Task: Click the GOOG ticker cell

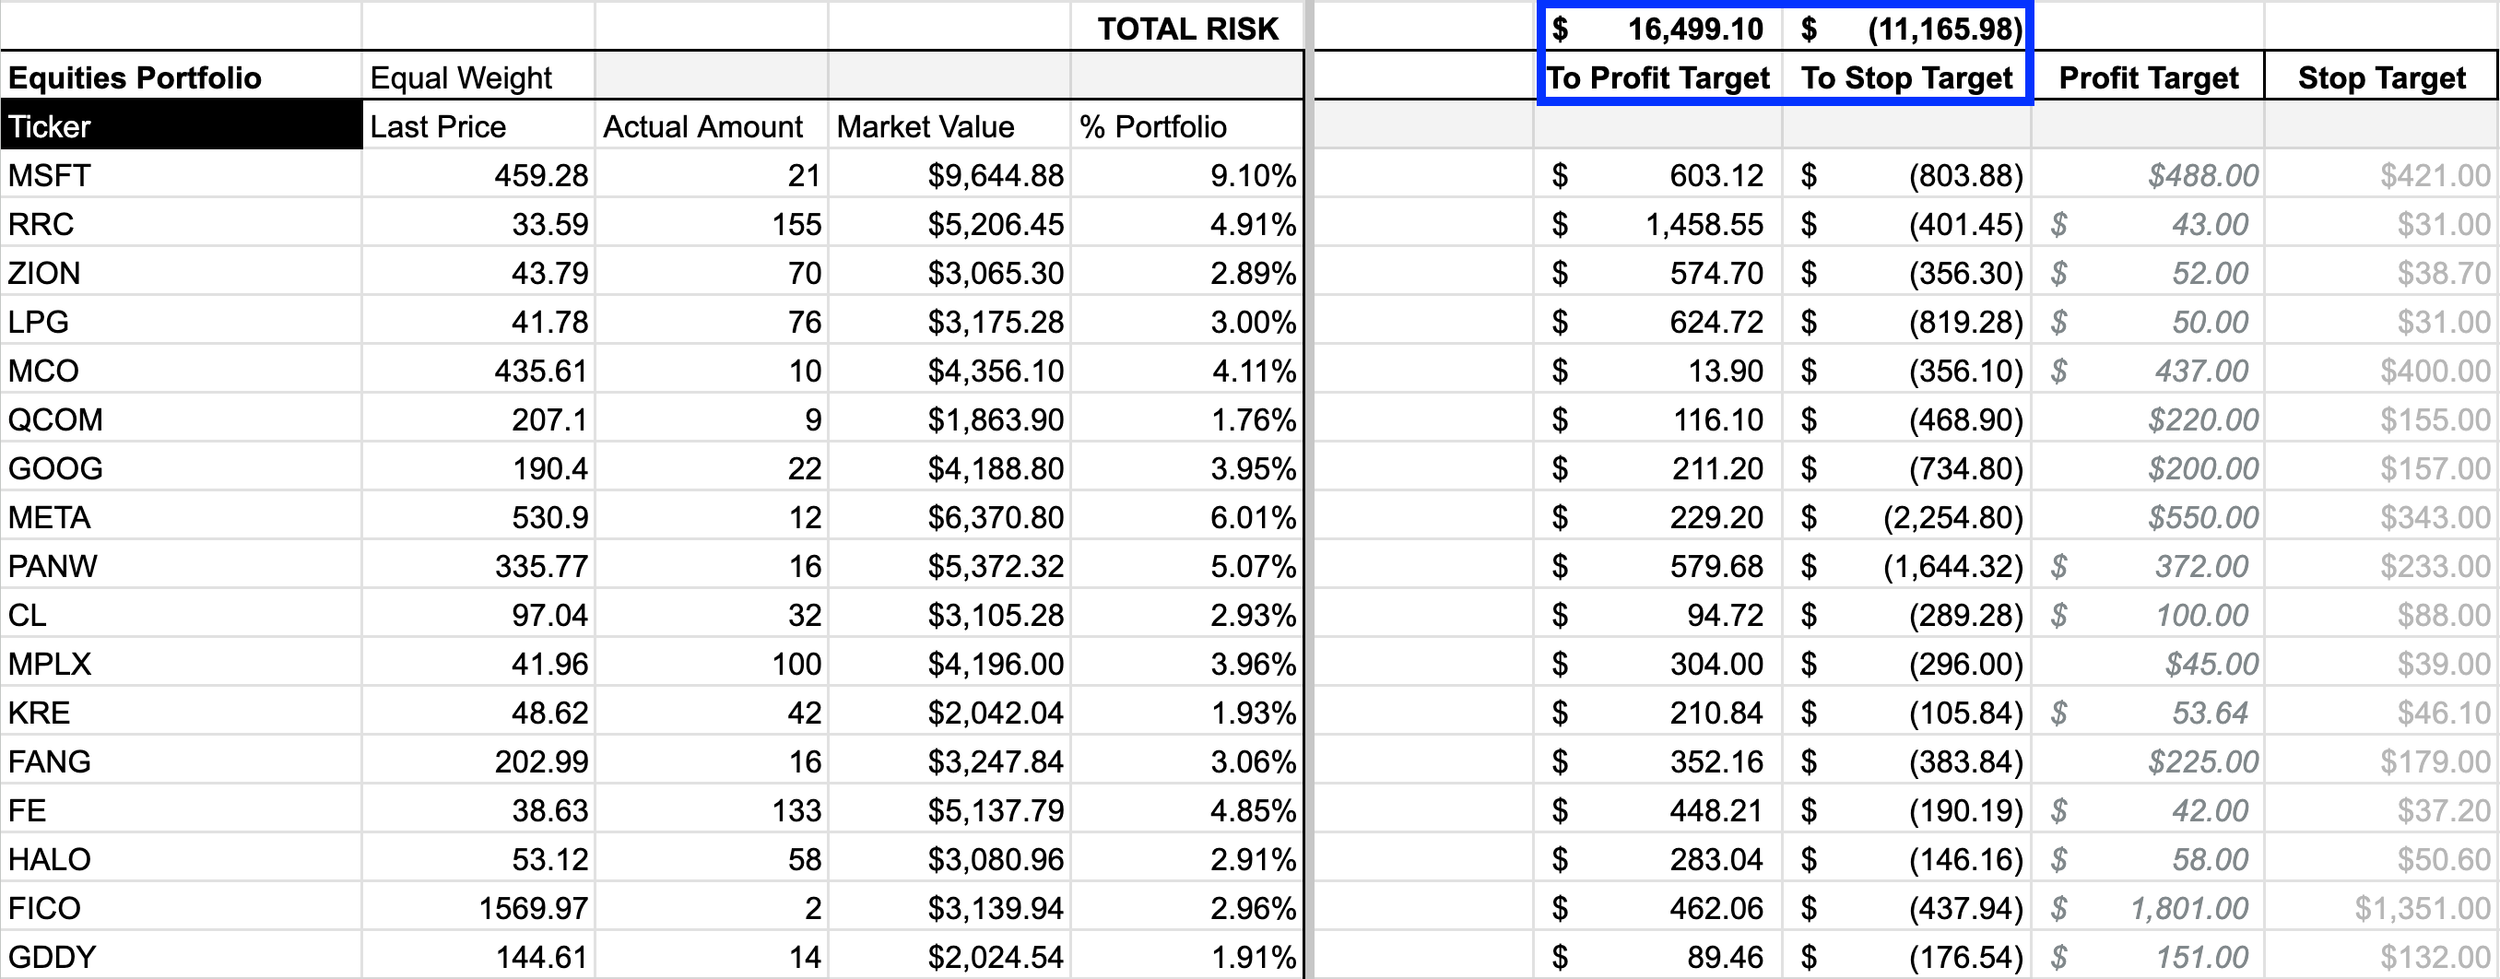Action: pyautogui.click(x=181, y=468)
